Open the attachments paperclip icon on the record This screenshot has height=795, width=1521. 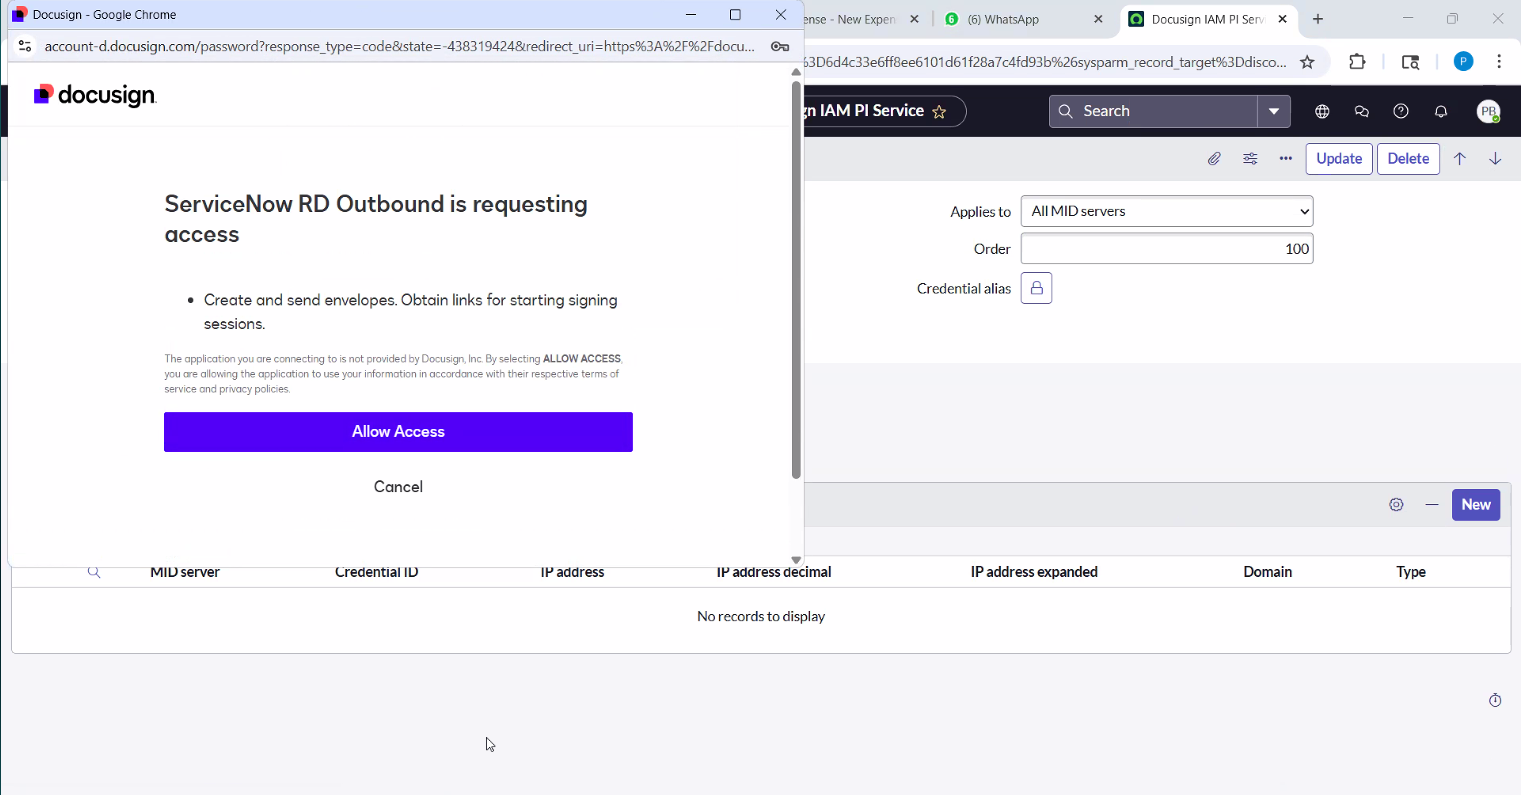coord(1214,158)
